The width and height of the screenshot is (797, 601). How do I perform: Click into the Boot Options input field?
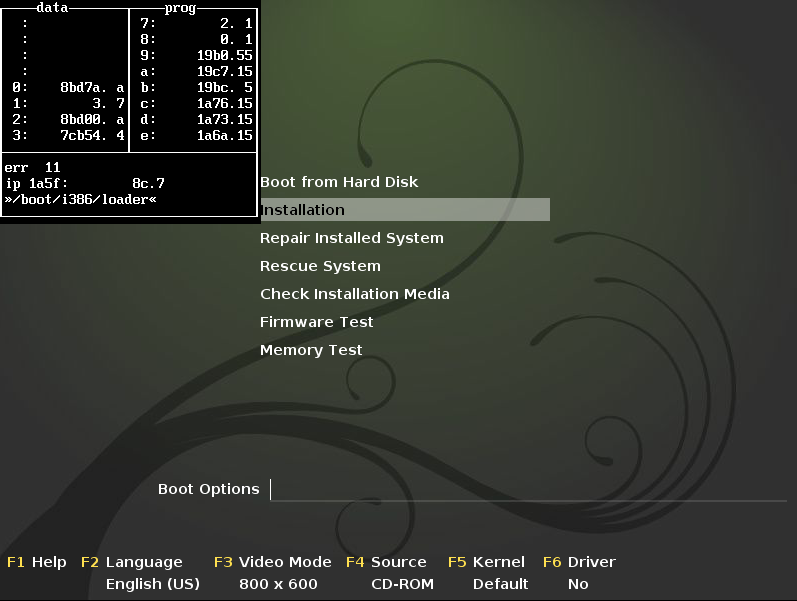[527, 489]
